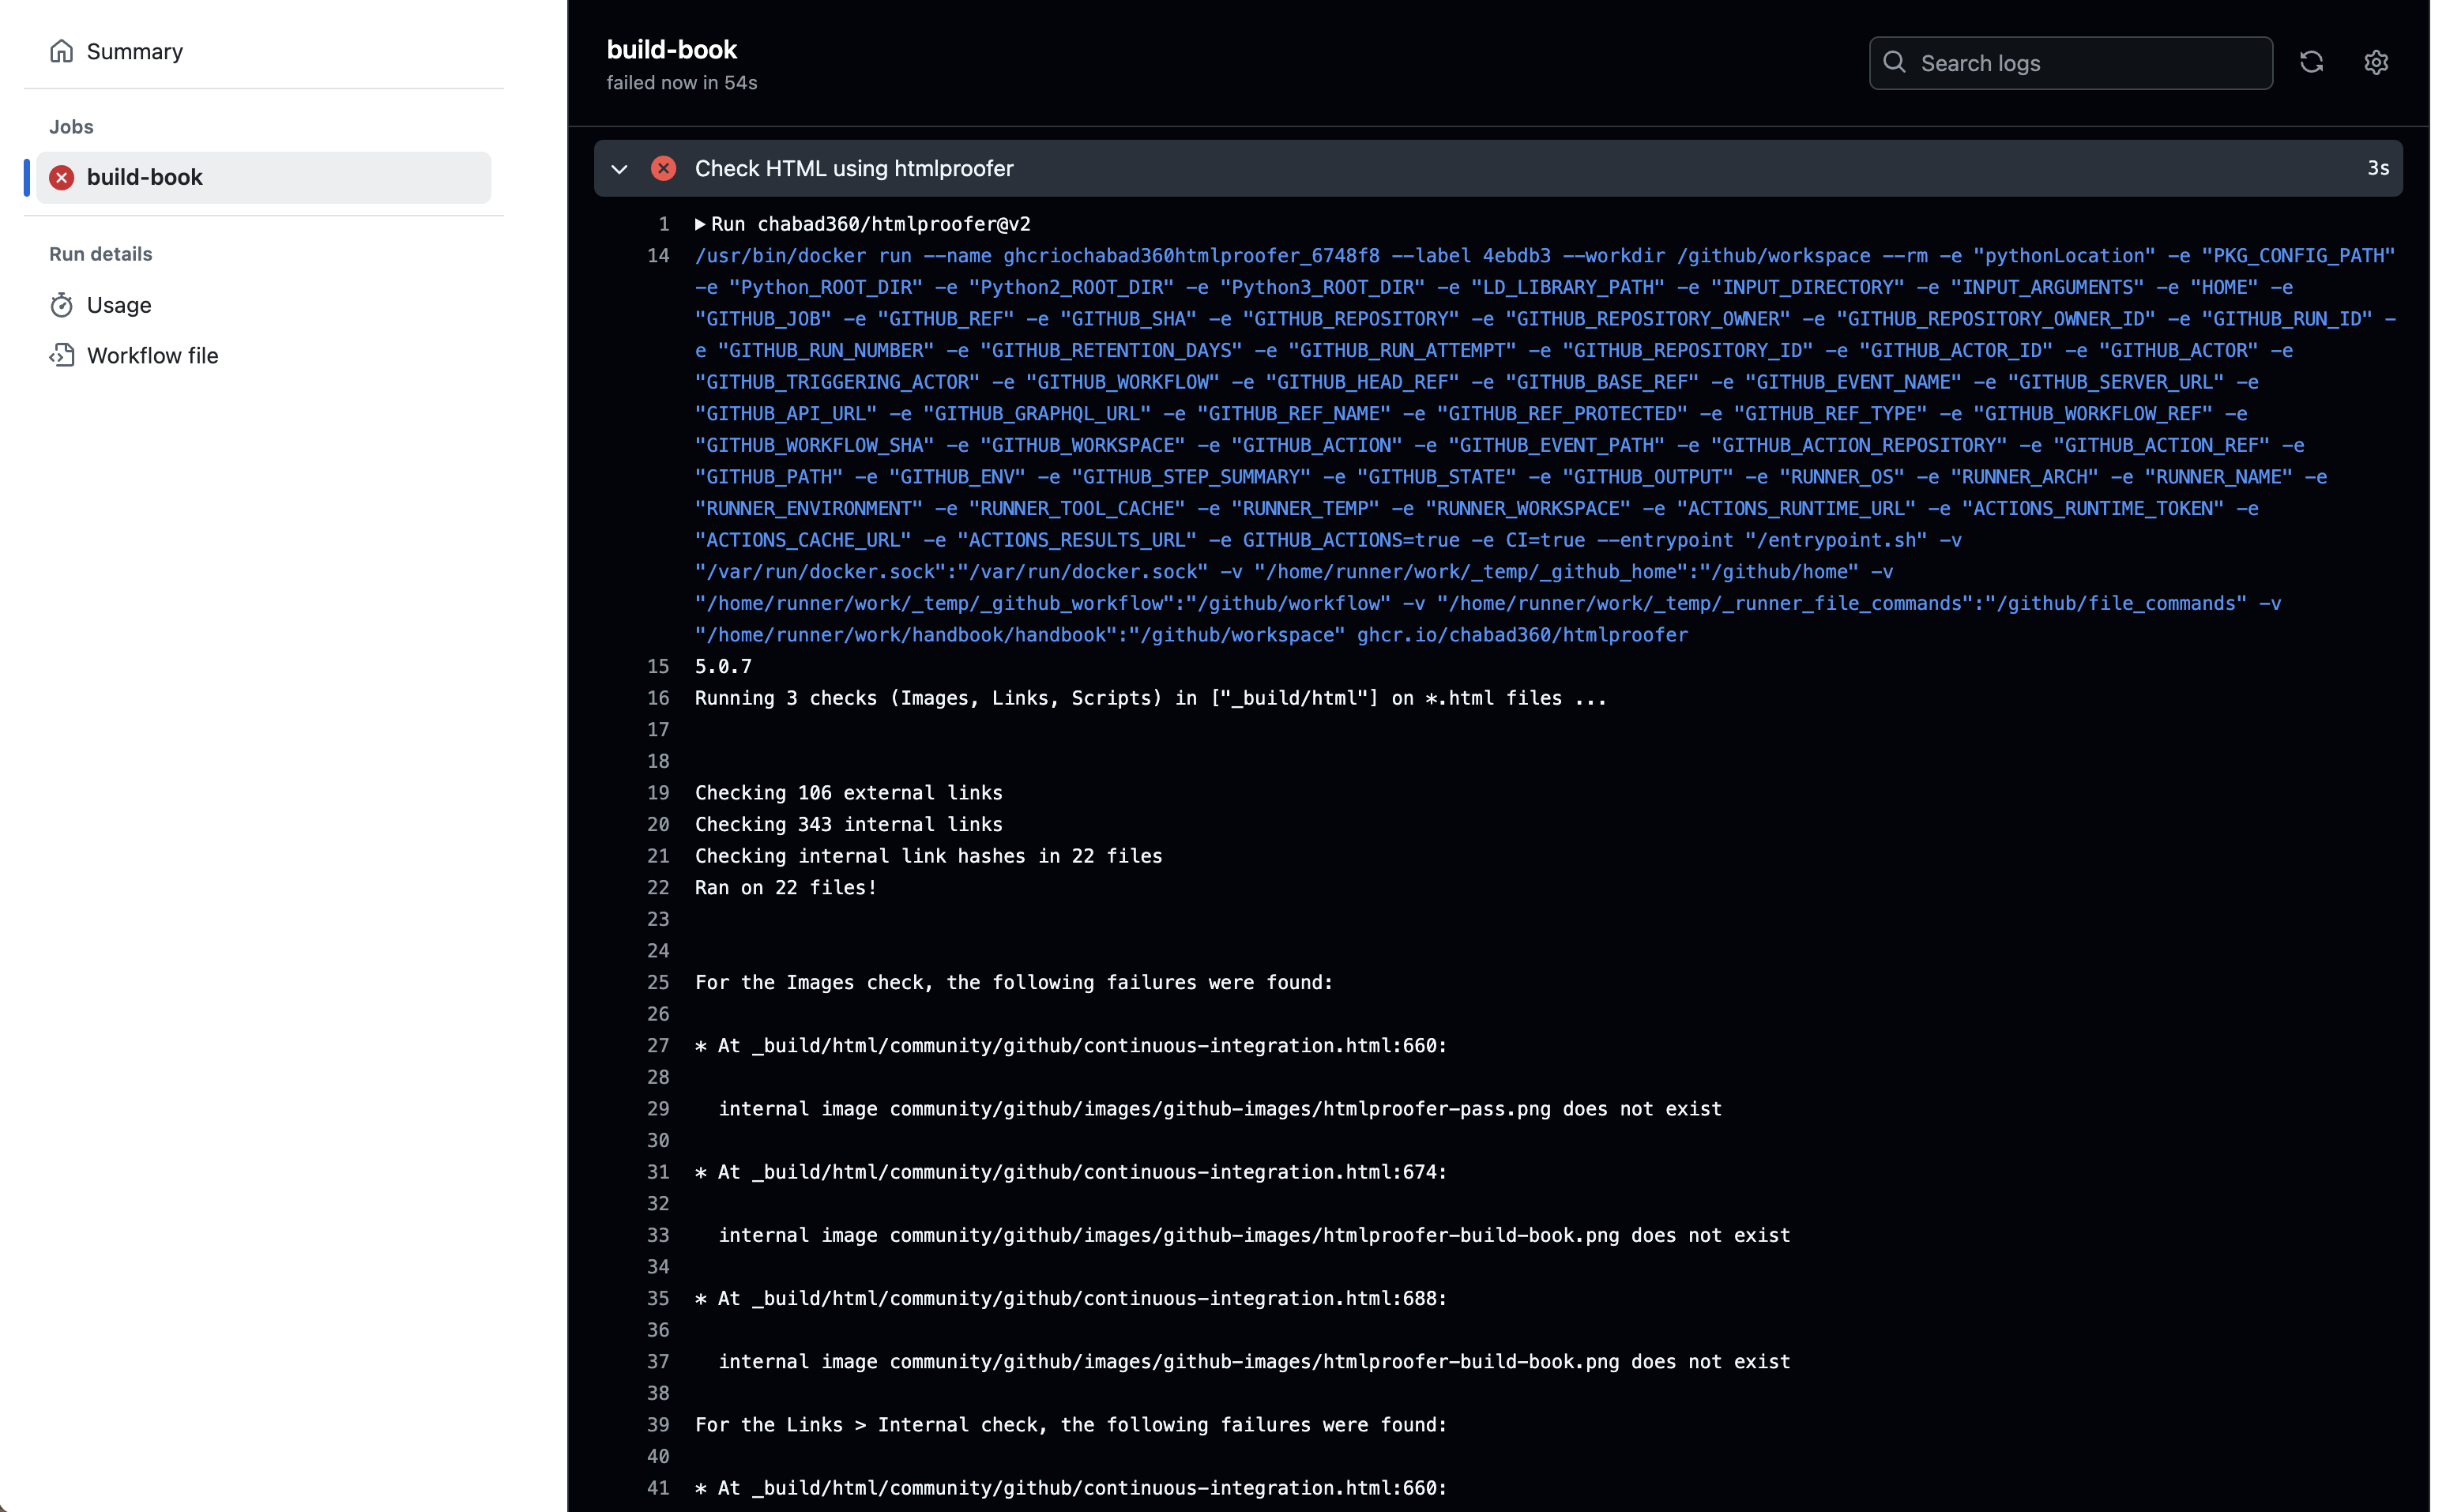
Task: Click log line number 25
Action: click(x=658, y=983)
